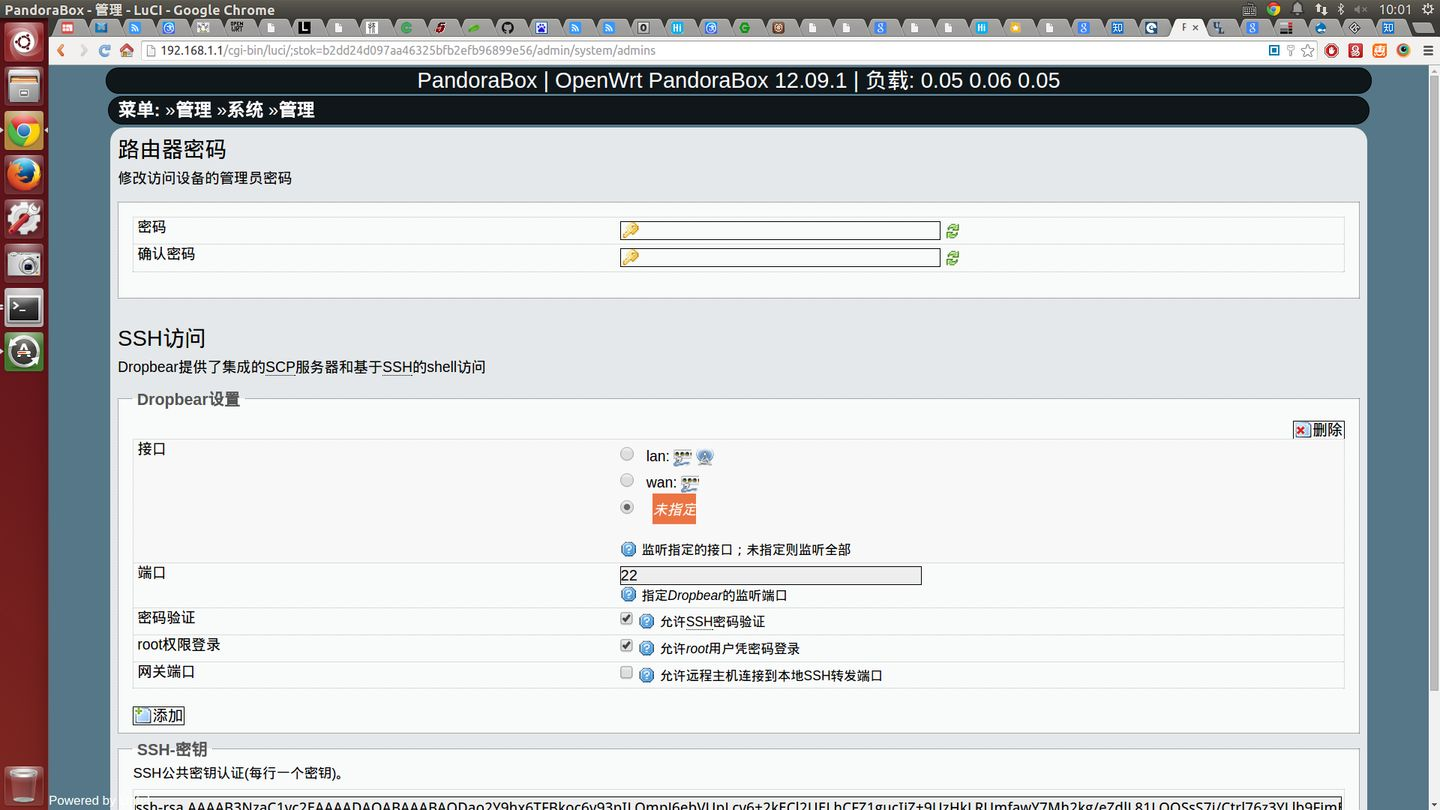Click the text 允许root用户凭密码登录
This screenshot has width=1440, height=810.
tap(730, 649)
